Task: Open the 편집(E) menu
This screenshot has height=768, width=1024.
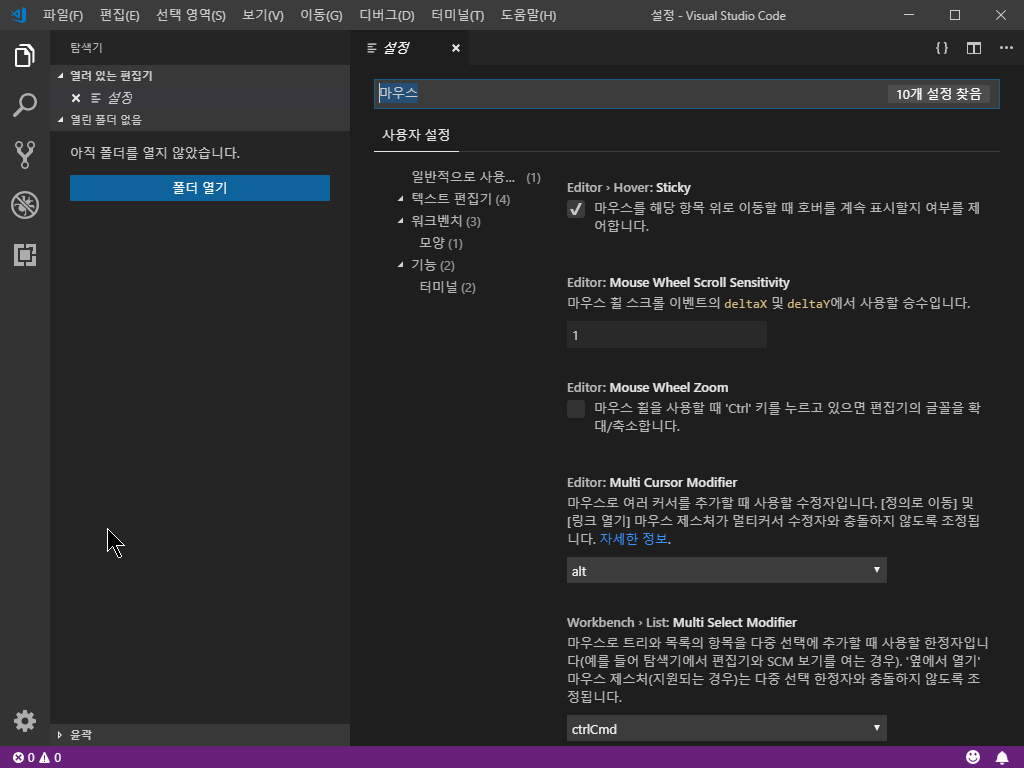Action: point(120,15)
